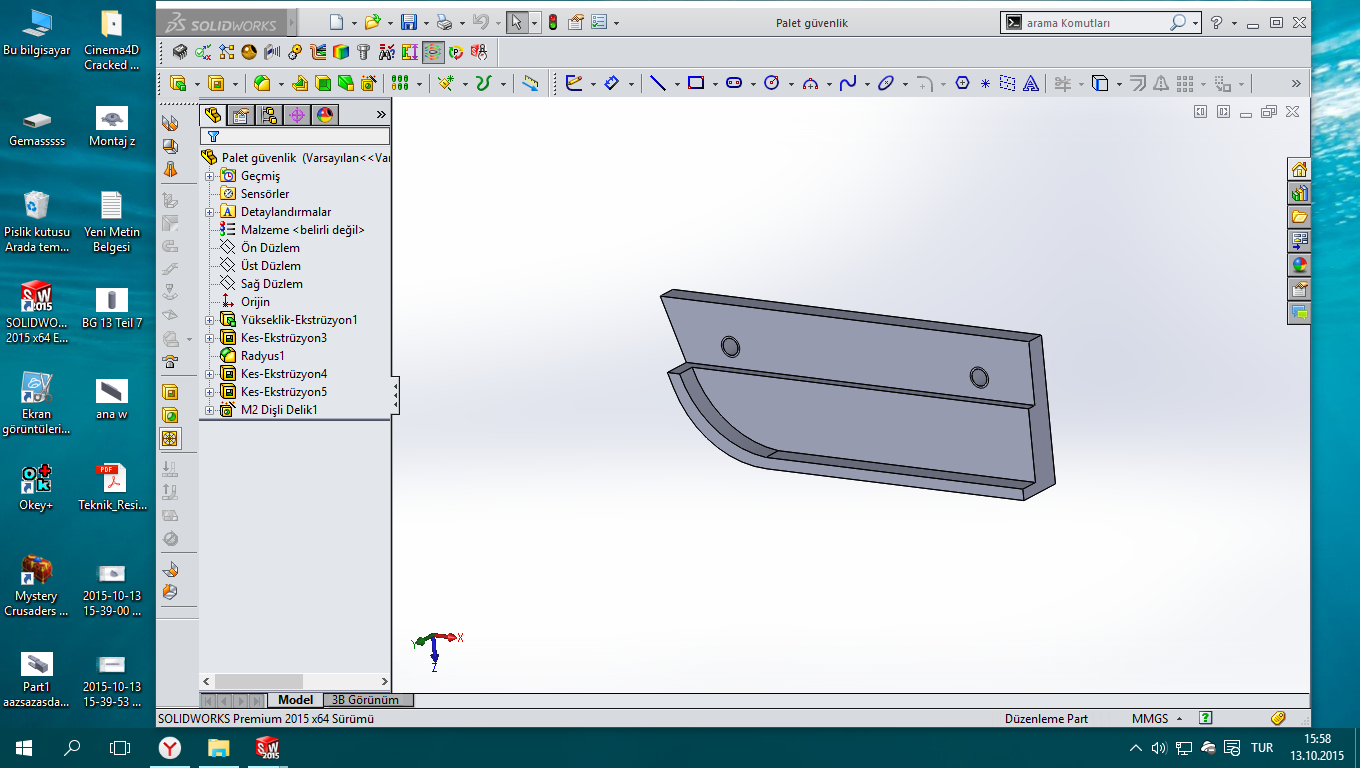
Task: Click the Polygon sketch tool
Action: tap(962, 84)
